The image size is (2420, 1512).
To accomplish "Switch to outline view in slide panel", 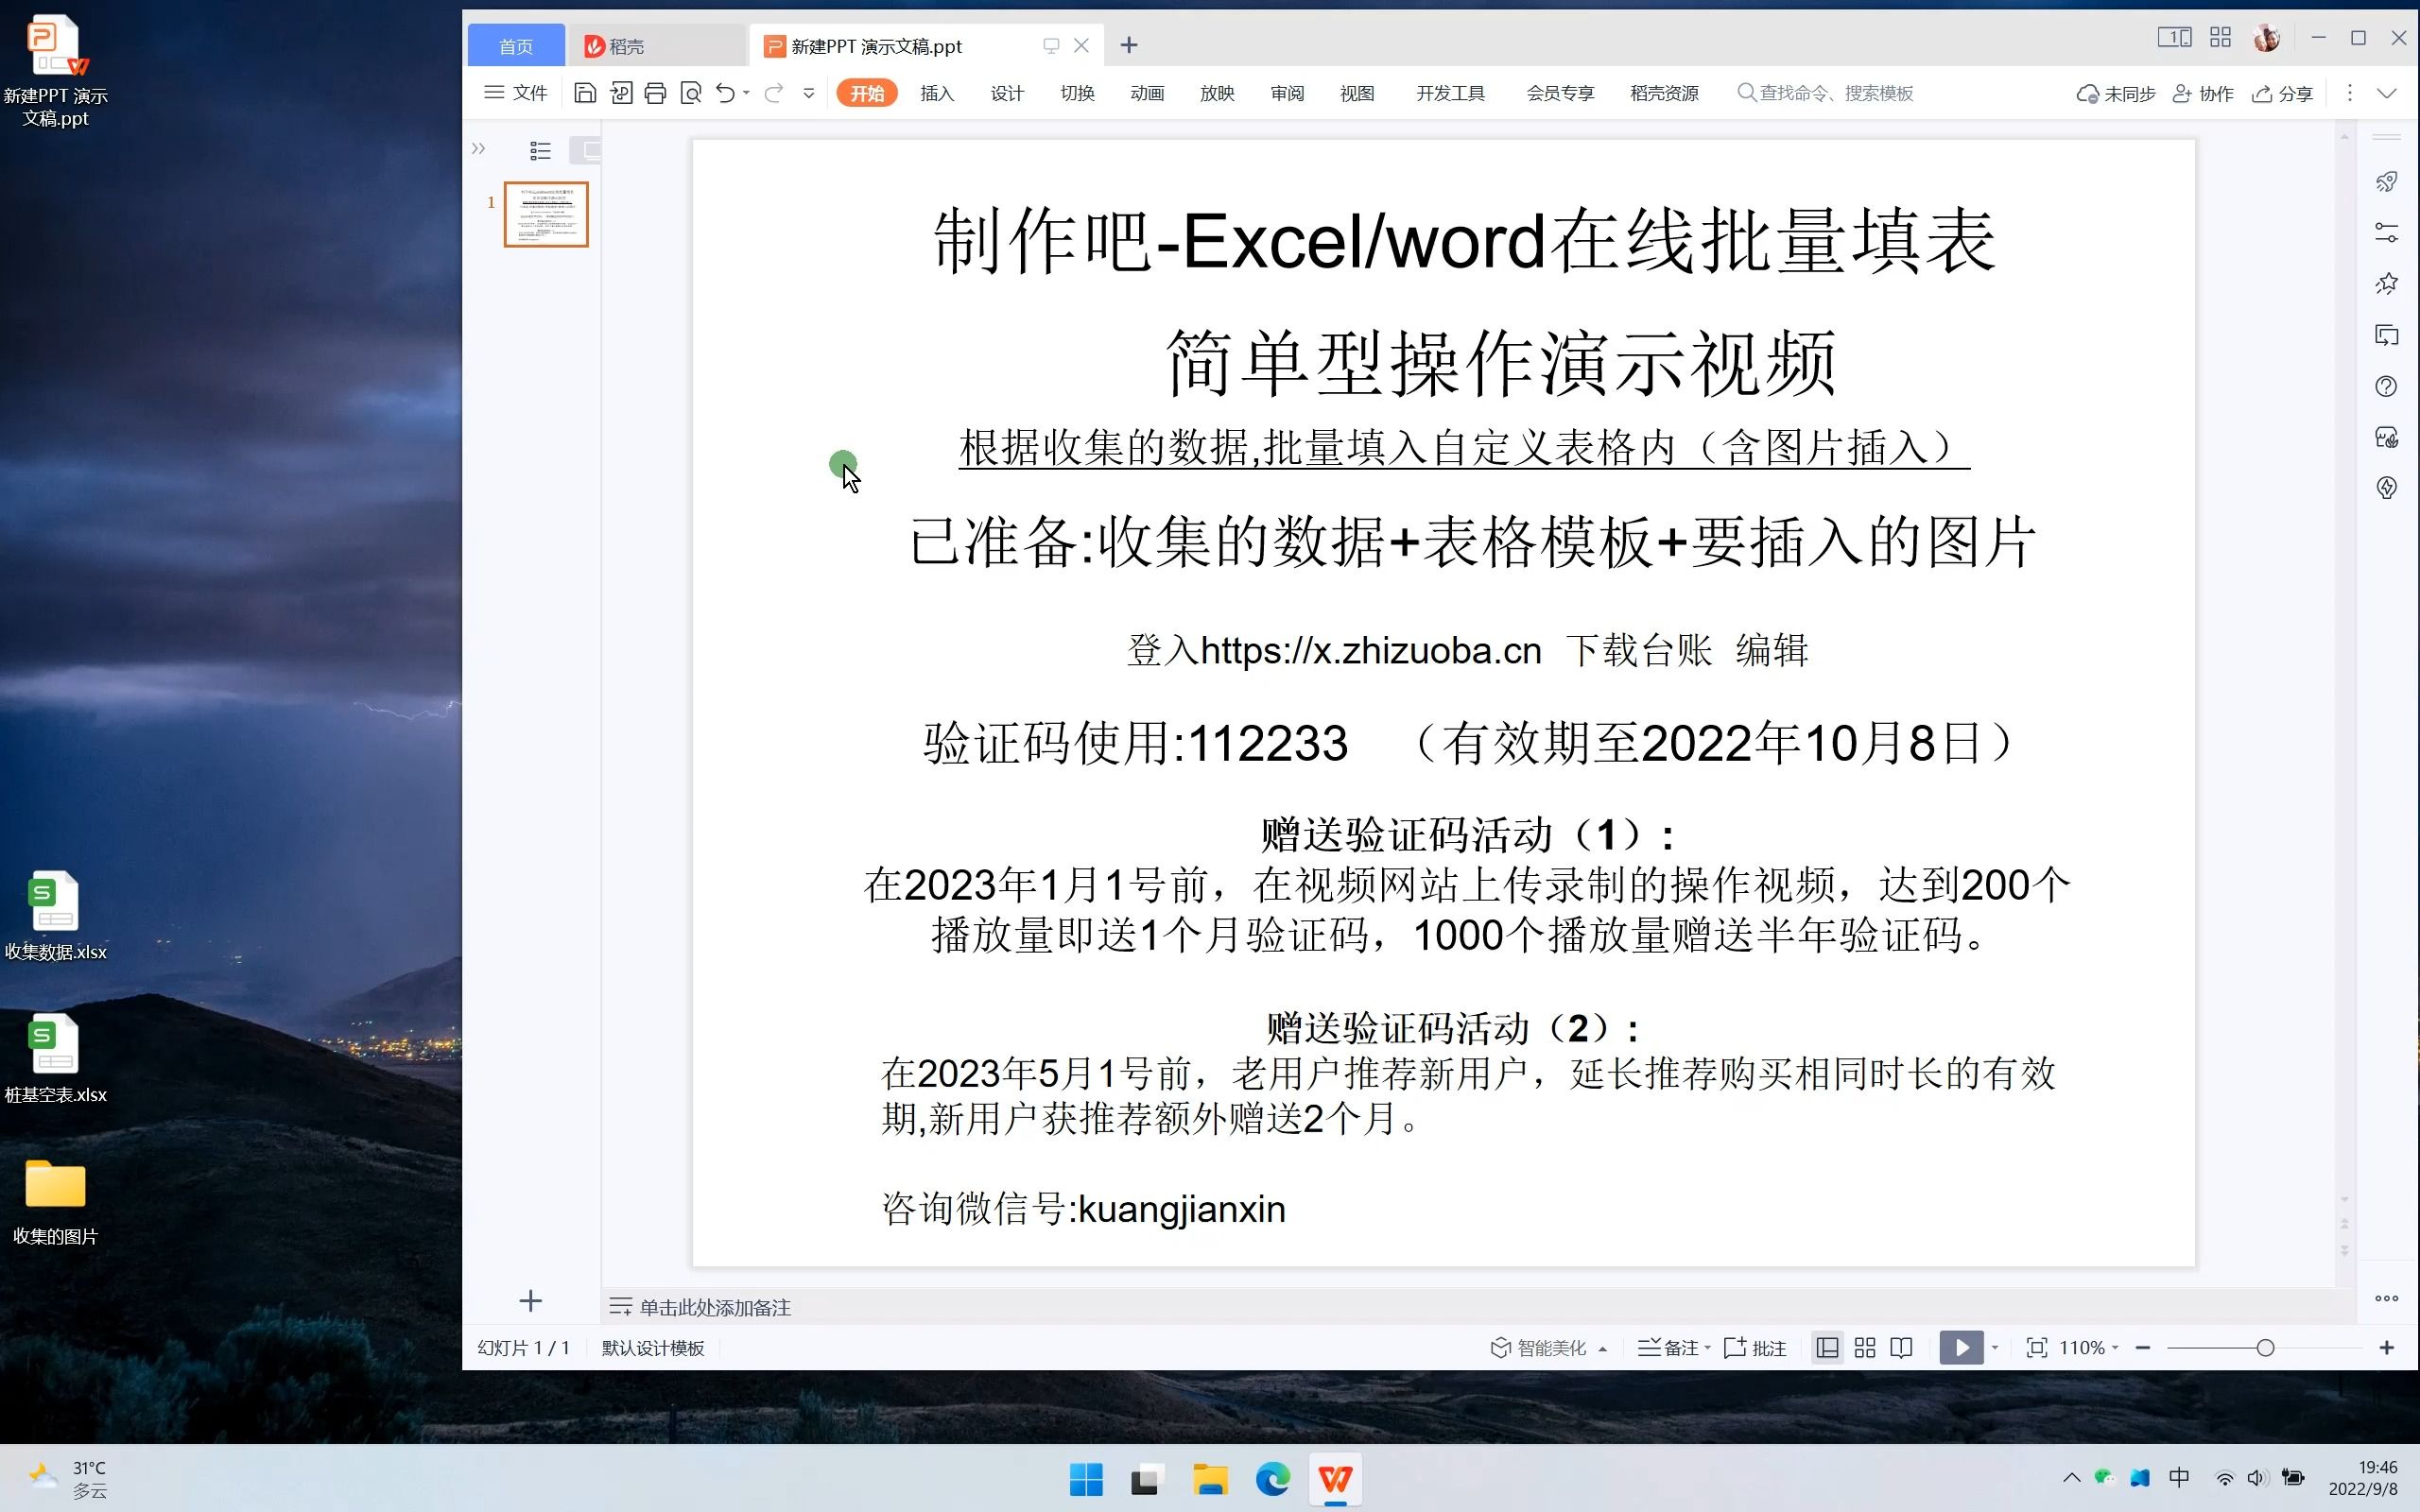I will point(540,151).
